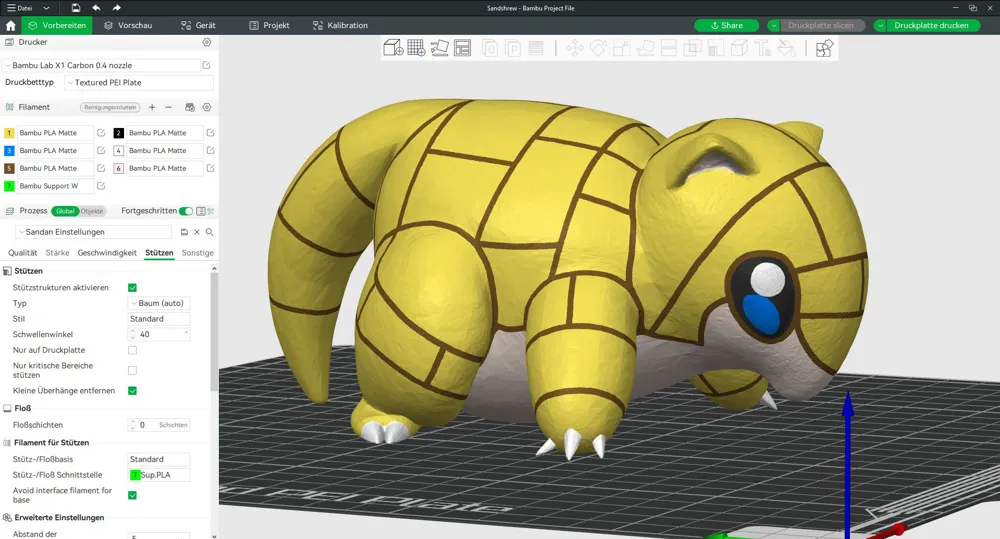Image resolution: width=1000 pixels, height=539 pixels.
Task: Open Druckplatte drucken dropdown arrow
Action: tap(880, 26)
